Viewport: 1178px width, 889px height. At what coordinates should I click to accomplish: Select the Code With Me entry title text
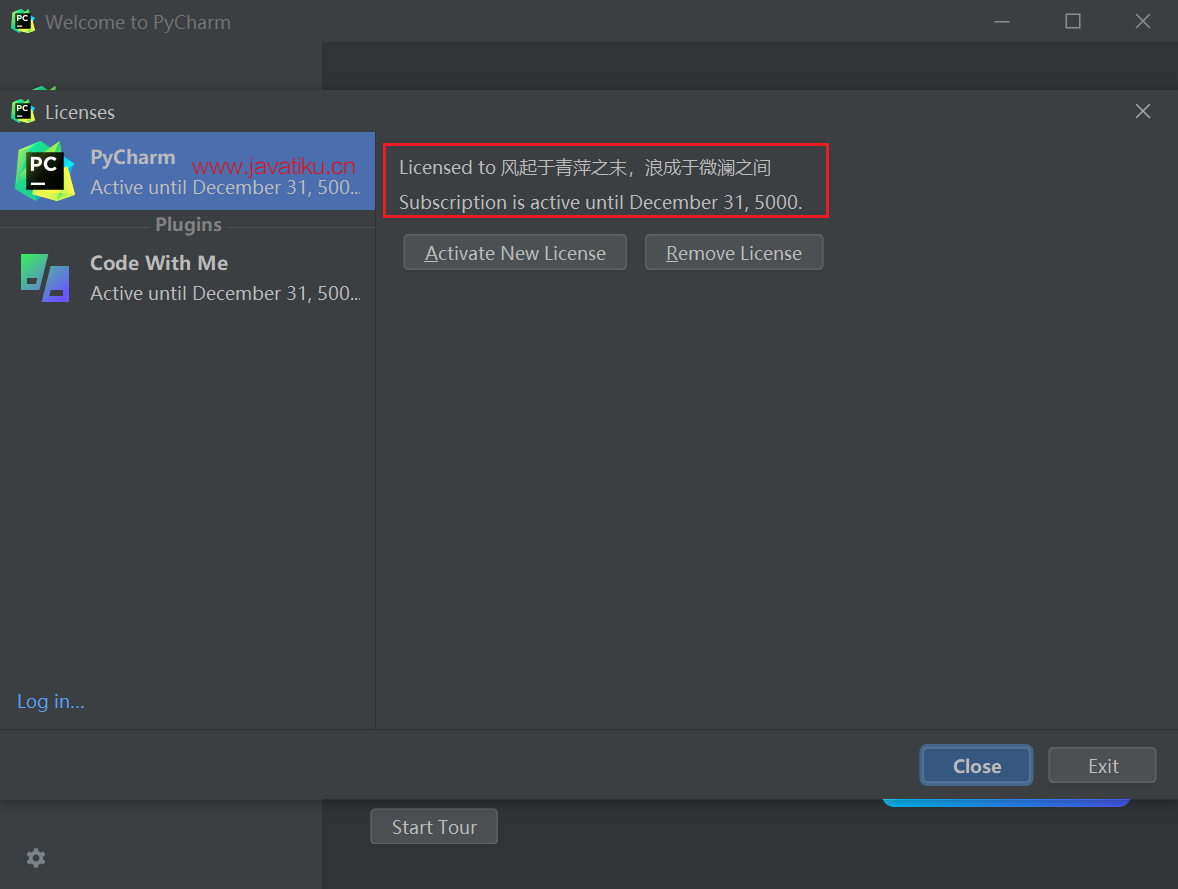pos(159,263)
